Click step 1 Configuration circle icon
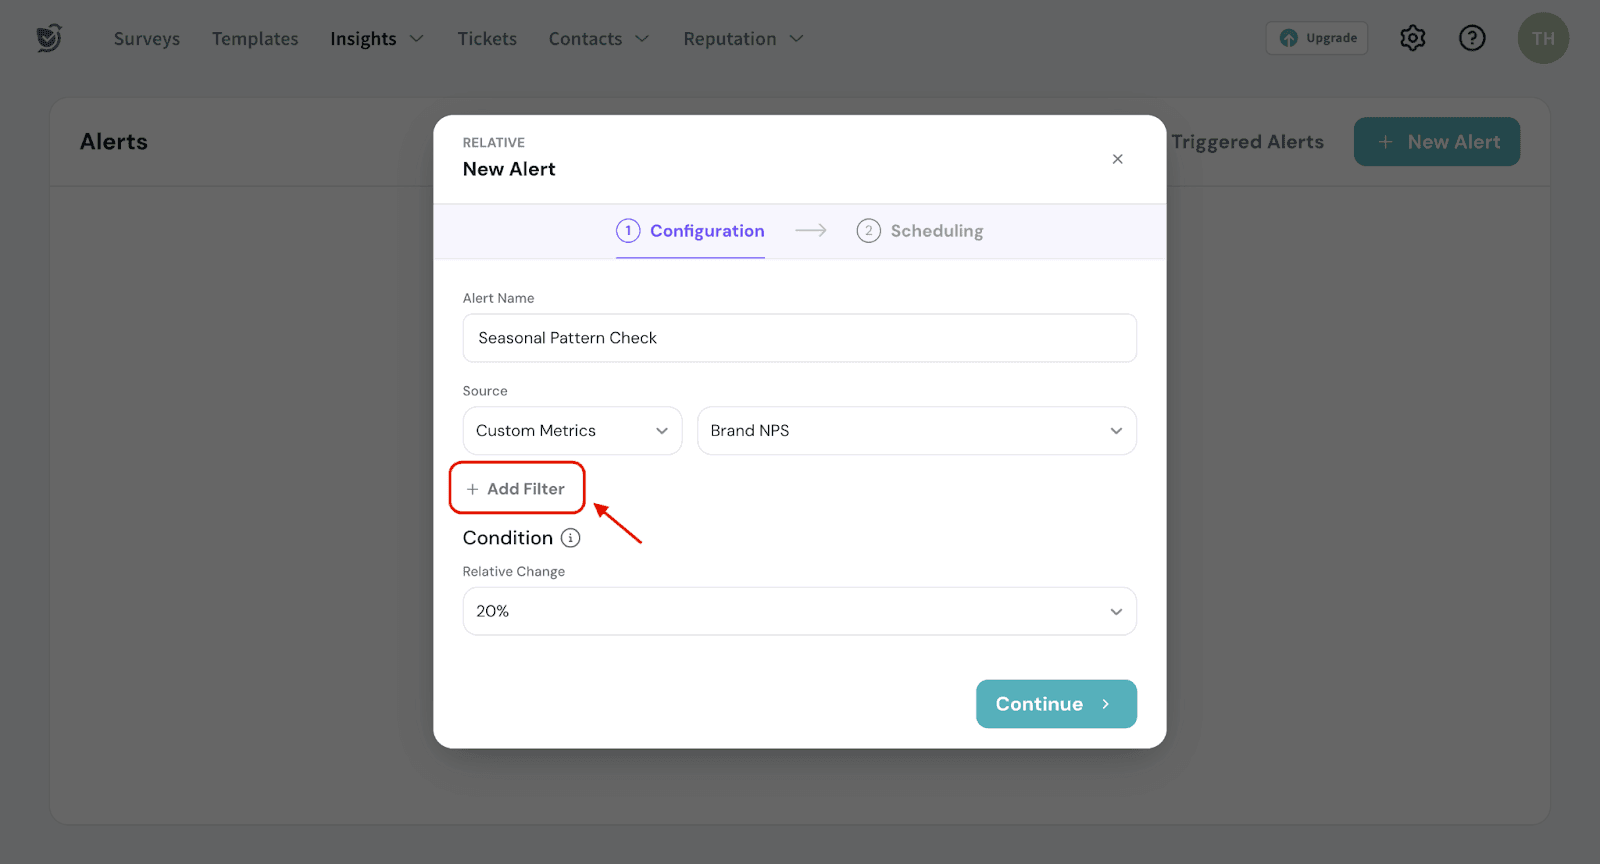Viewport: 1600px width, 864px height. (628, 231)
